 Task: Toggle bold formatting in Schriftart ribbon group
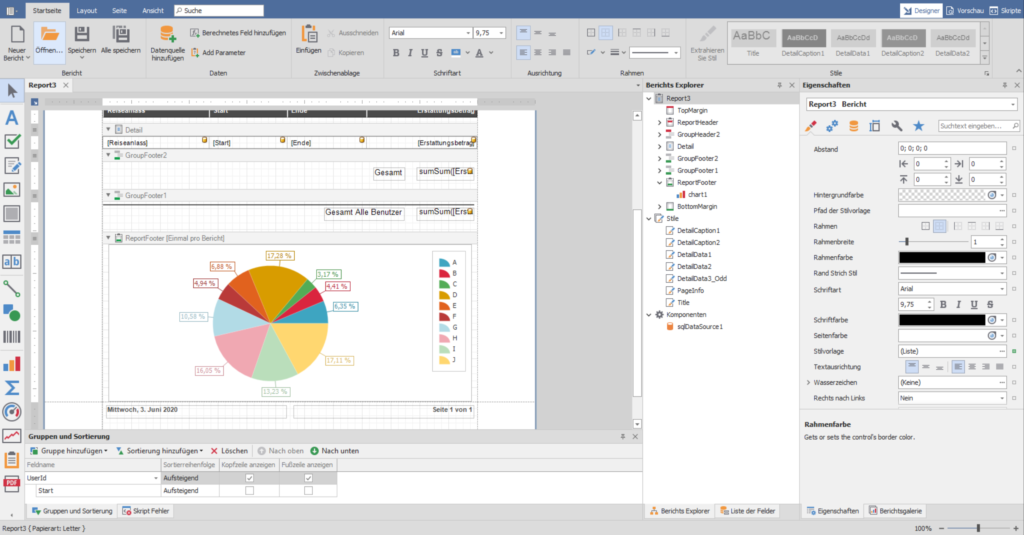point(396,53)
